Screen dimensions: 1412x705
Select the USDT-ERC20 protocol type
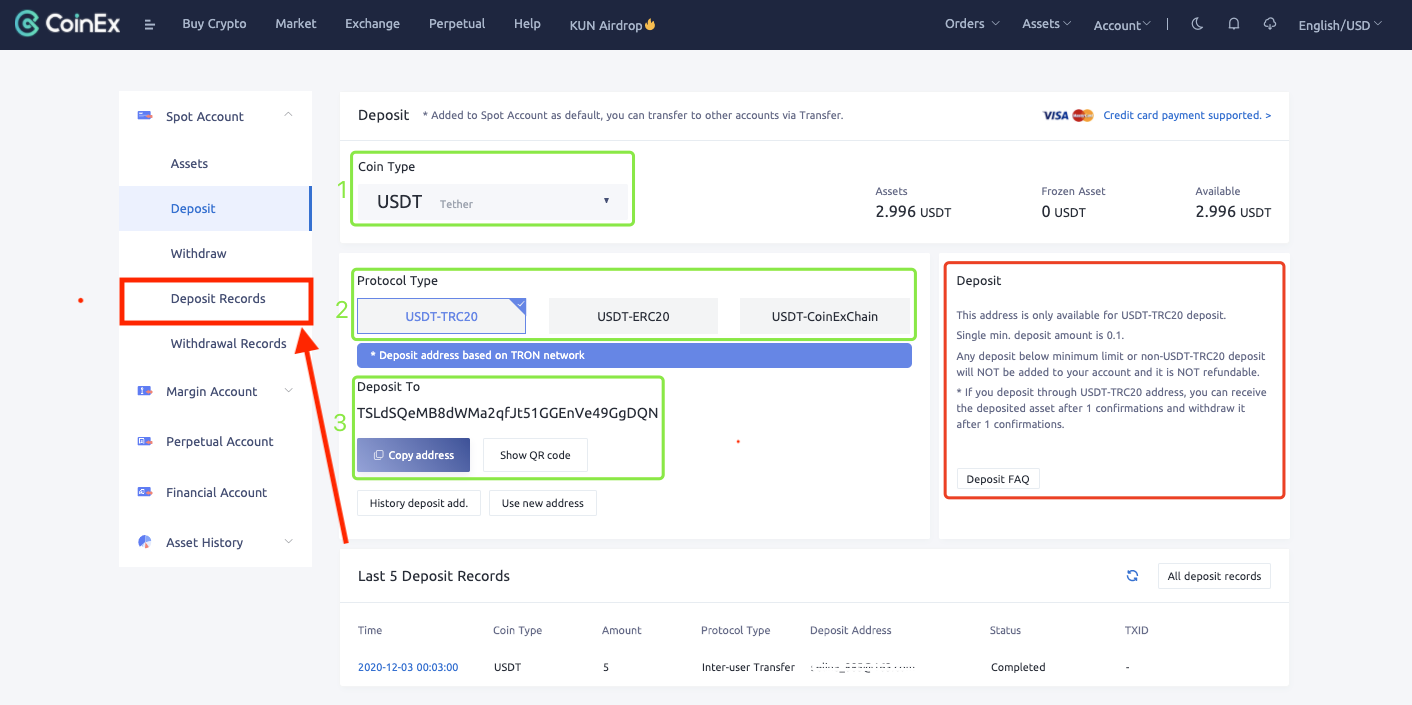(633, 316)
